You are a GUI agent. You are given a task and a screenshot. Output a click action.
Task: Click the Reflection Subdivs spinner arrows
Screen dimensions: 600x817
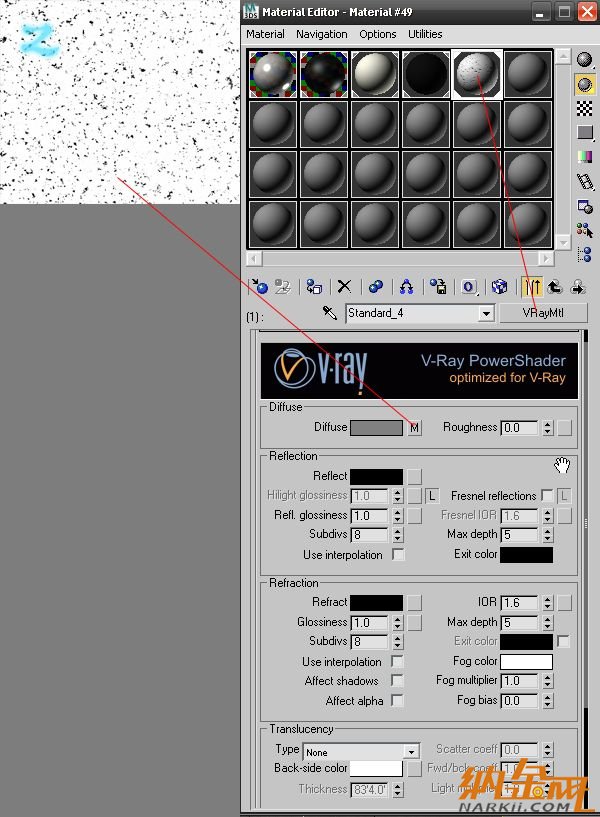[398, 535]
